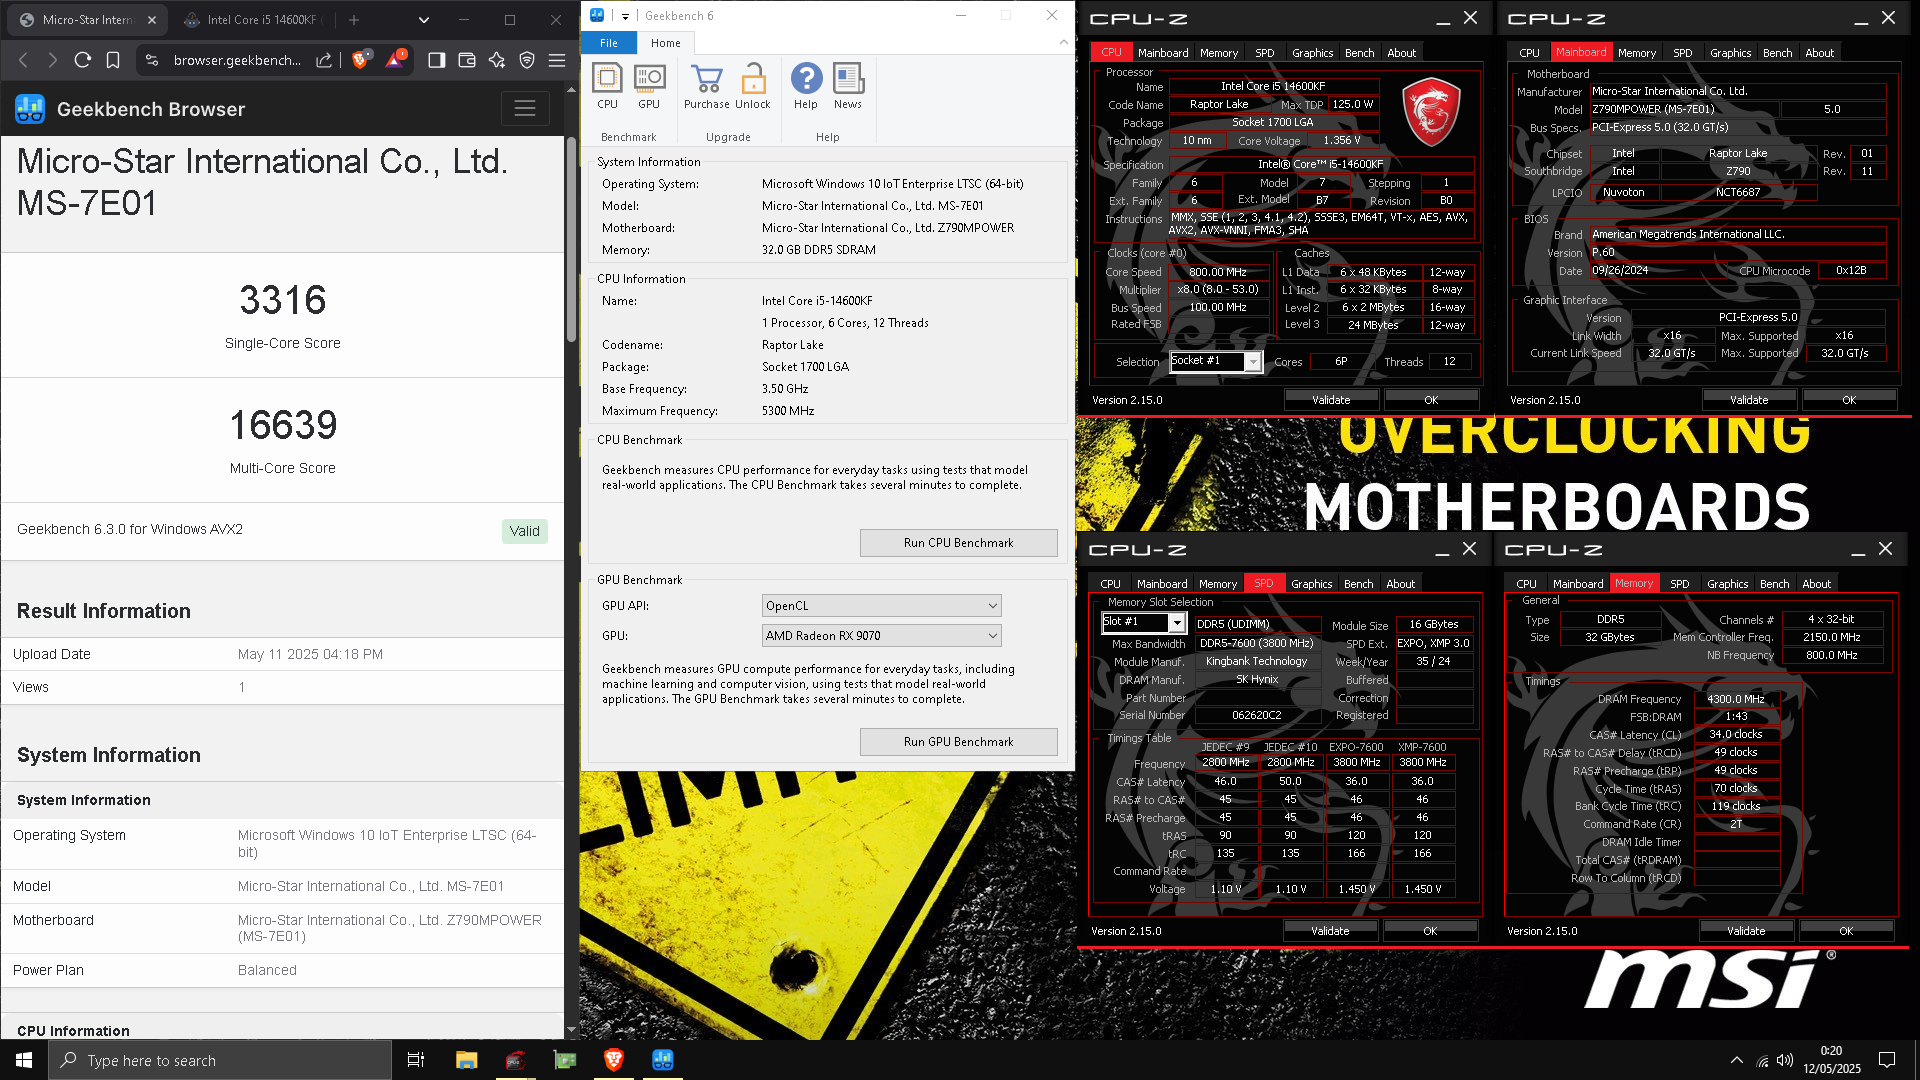Click the browser address bar
This screenshot has height=1080, width=1920.
pos(237,60)
